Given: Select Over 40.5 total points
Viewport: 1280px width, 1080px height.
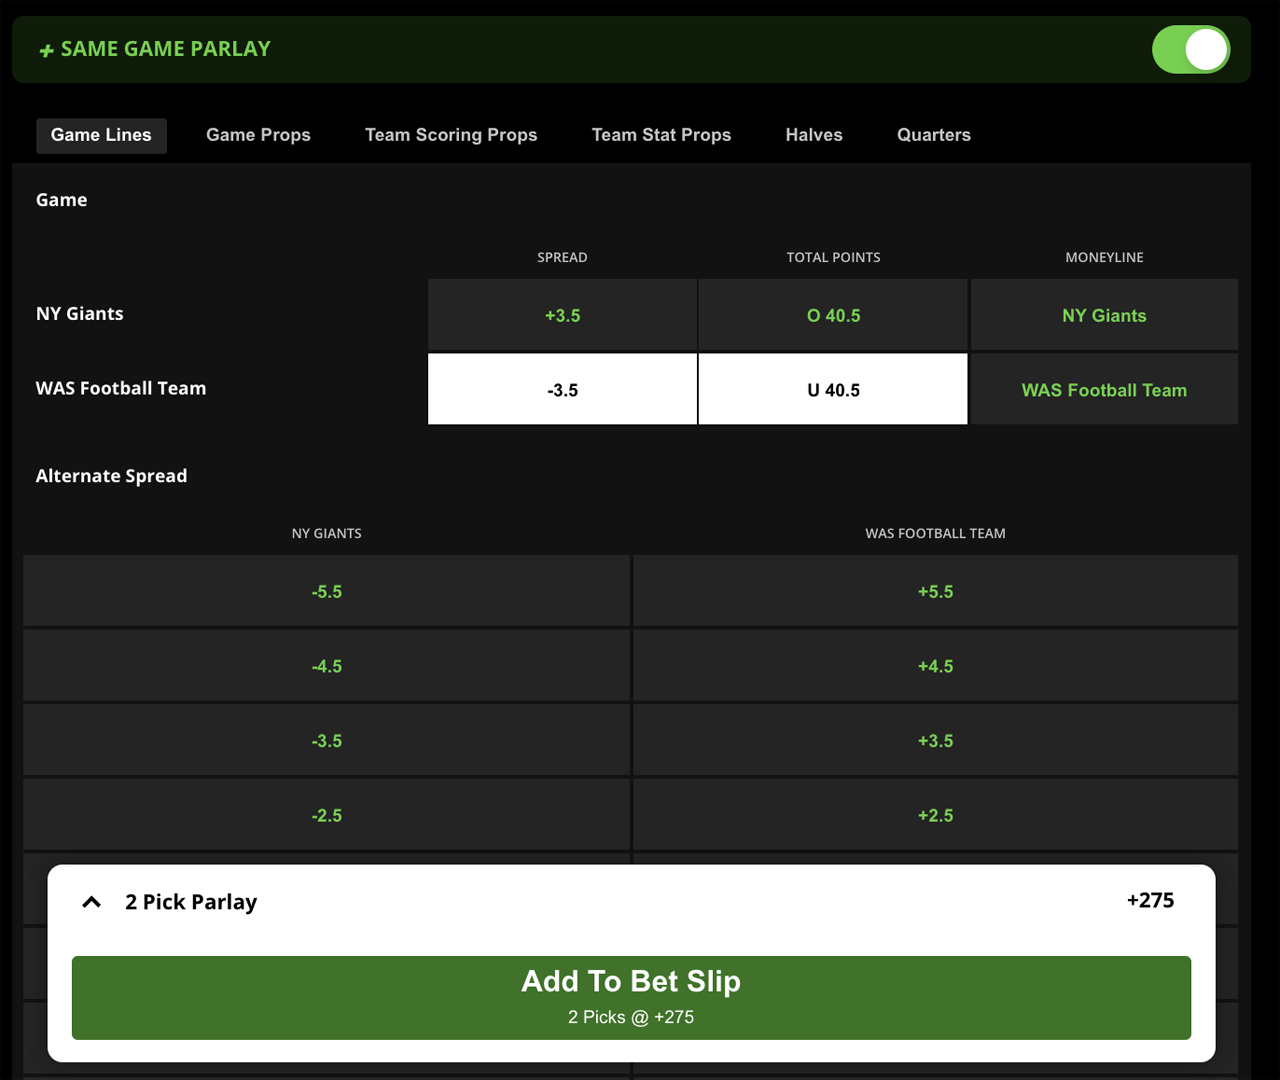Looking at the screenshot, I should (833, 315).
